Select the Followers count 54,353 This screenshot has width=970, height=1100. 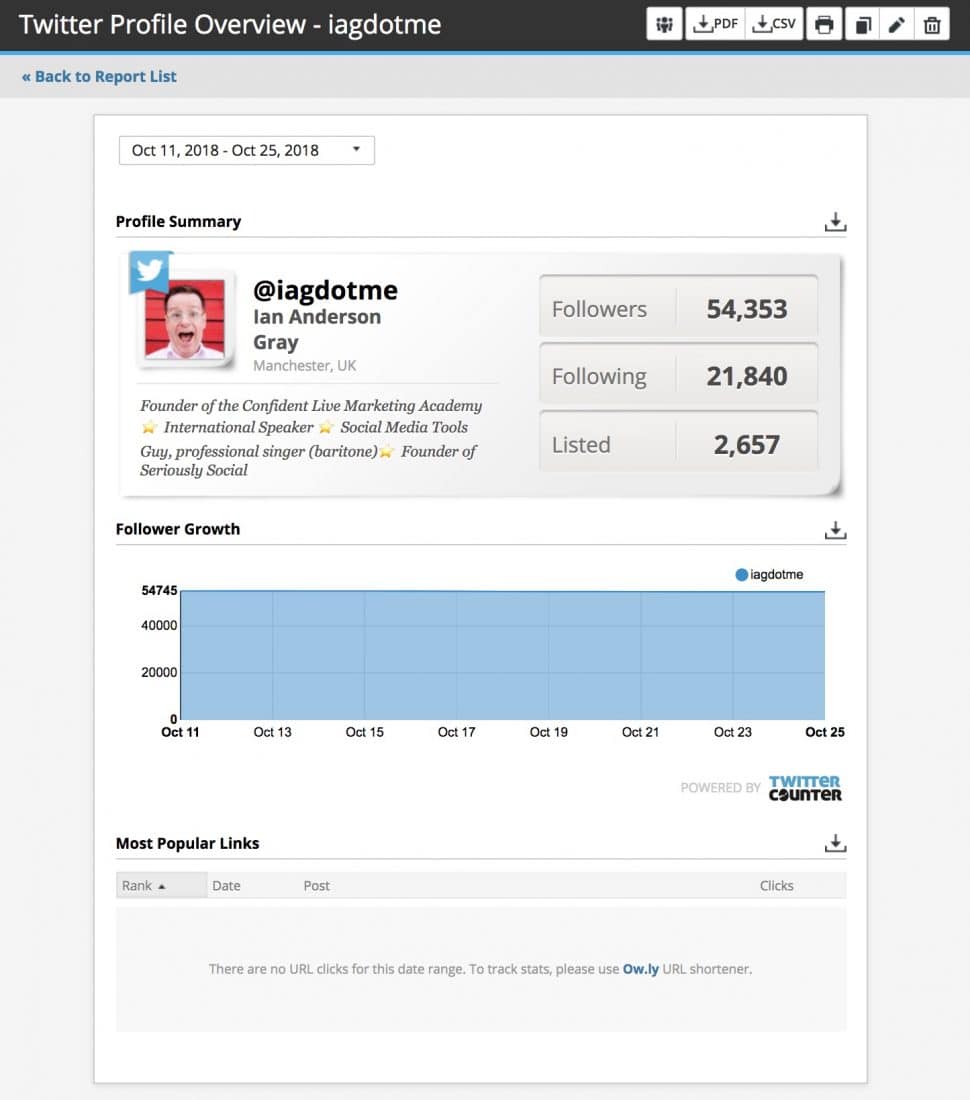[746, 309]
